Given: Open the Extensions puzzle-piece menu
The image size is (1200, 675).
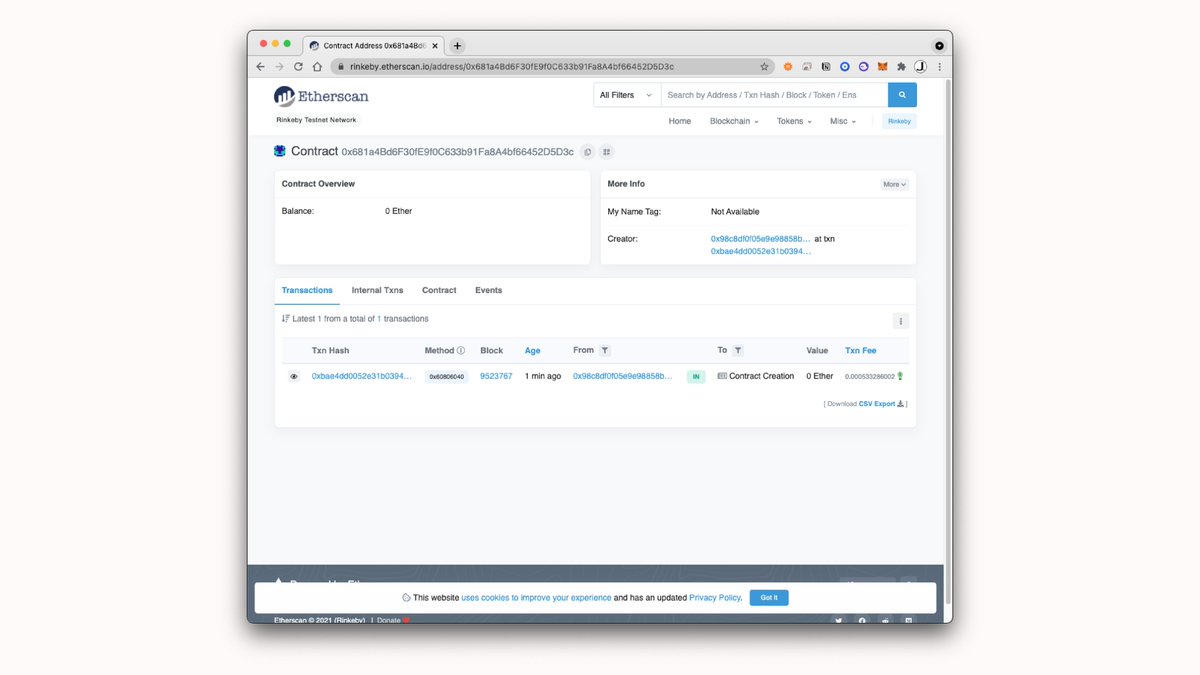Looking at the screenshot, I should (x=901, y=67).
